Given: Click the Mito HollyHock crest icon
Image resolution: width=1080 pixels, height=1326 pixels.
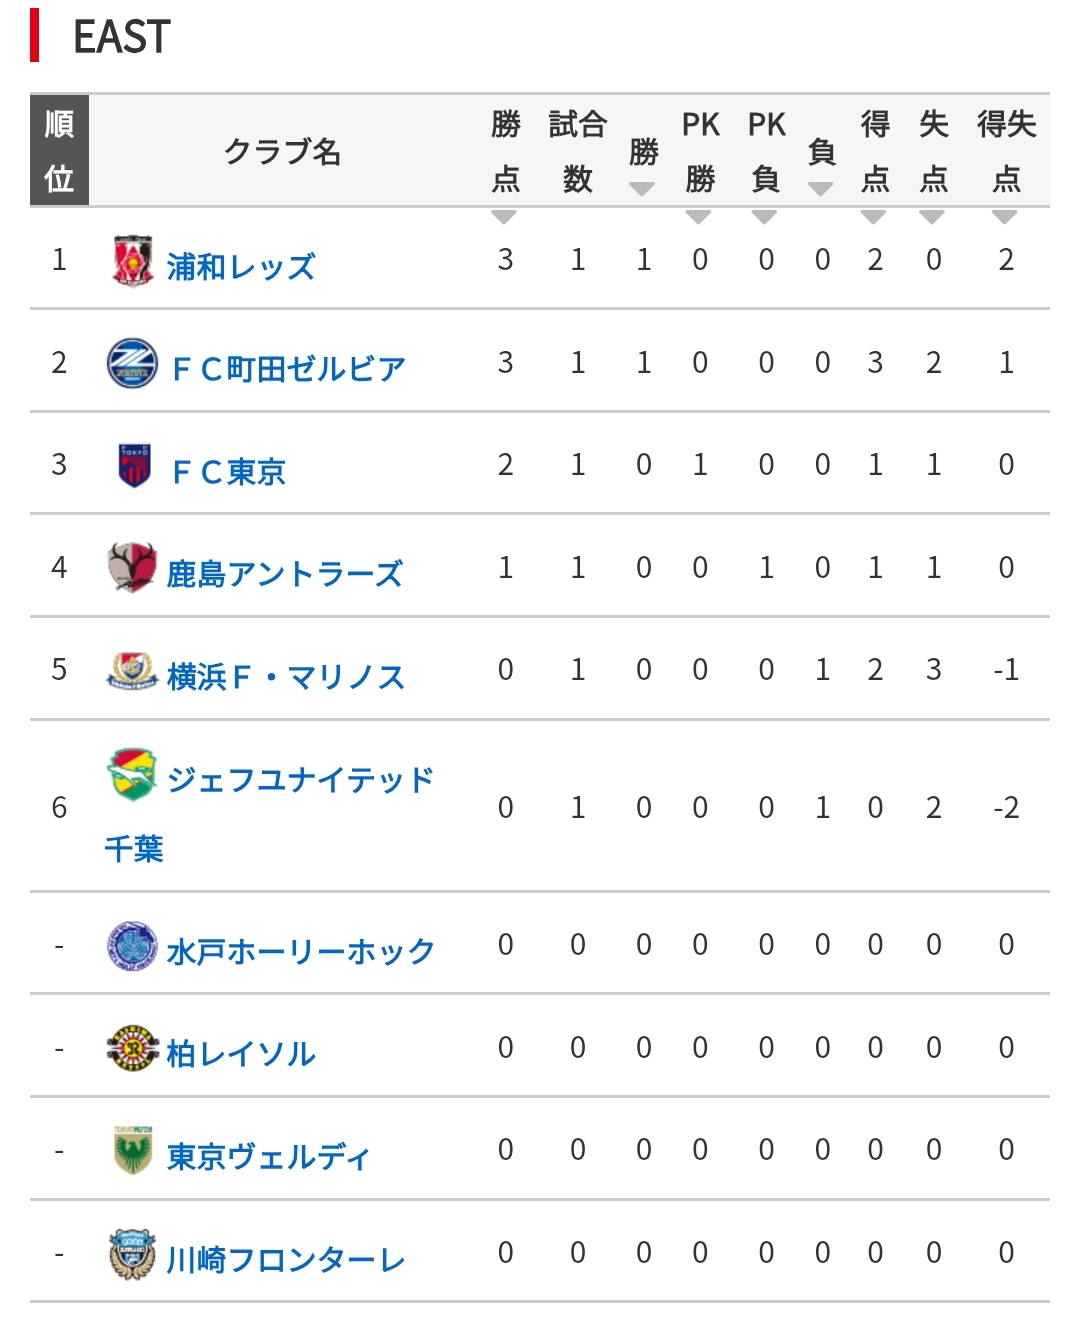Looking at the screenshot, I should click(x=132, y=946).
